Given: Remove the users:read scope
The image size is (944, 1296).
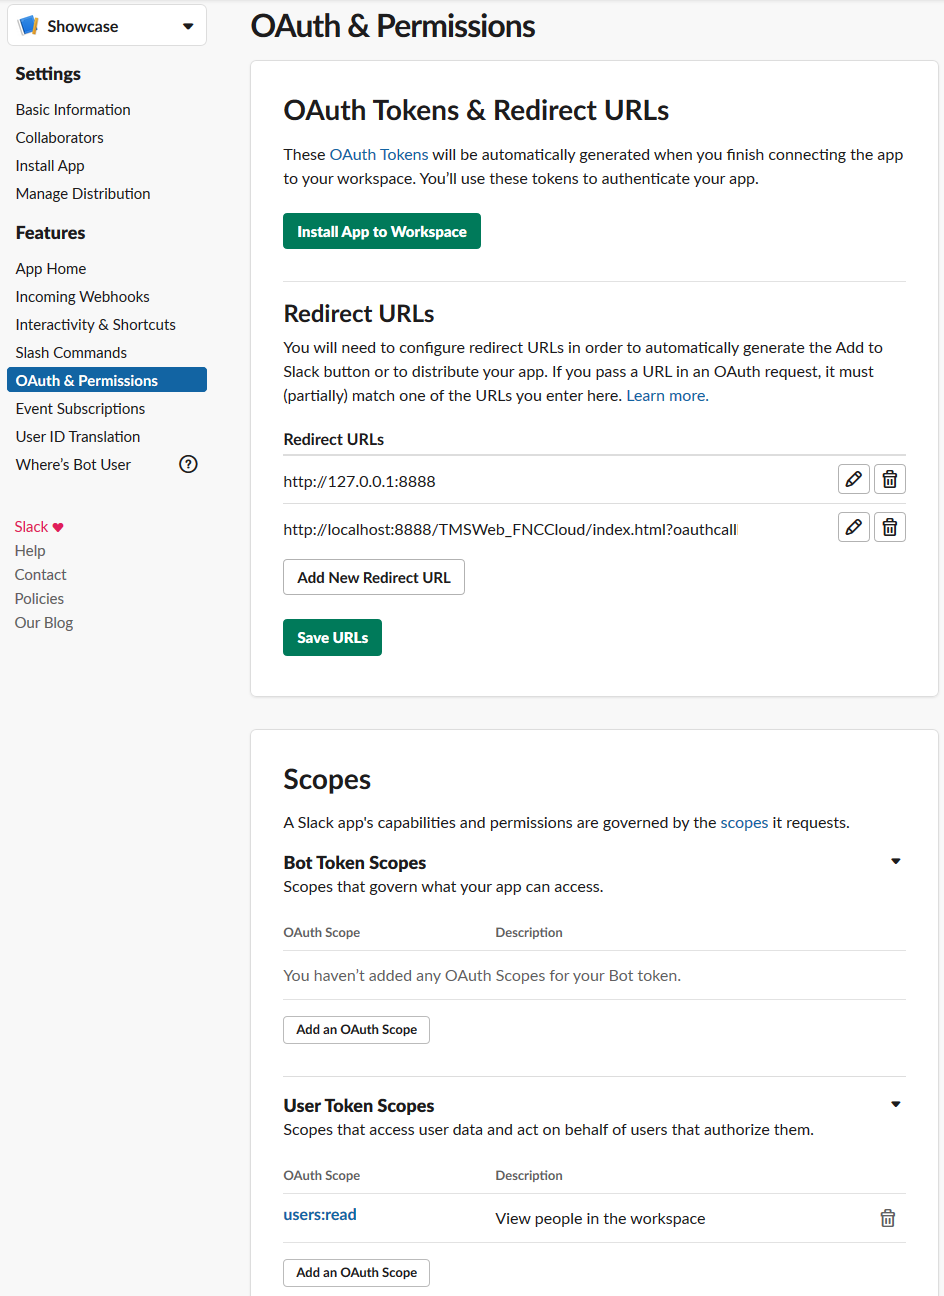Looking at the screenshot, I should coord(887,1218).
